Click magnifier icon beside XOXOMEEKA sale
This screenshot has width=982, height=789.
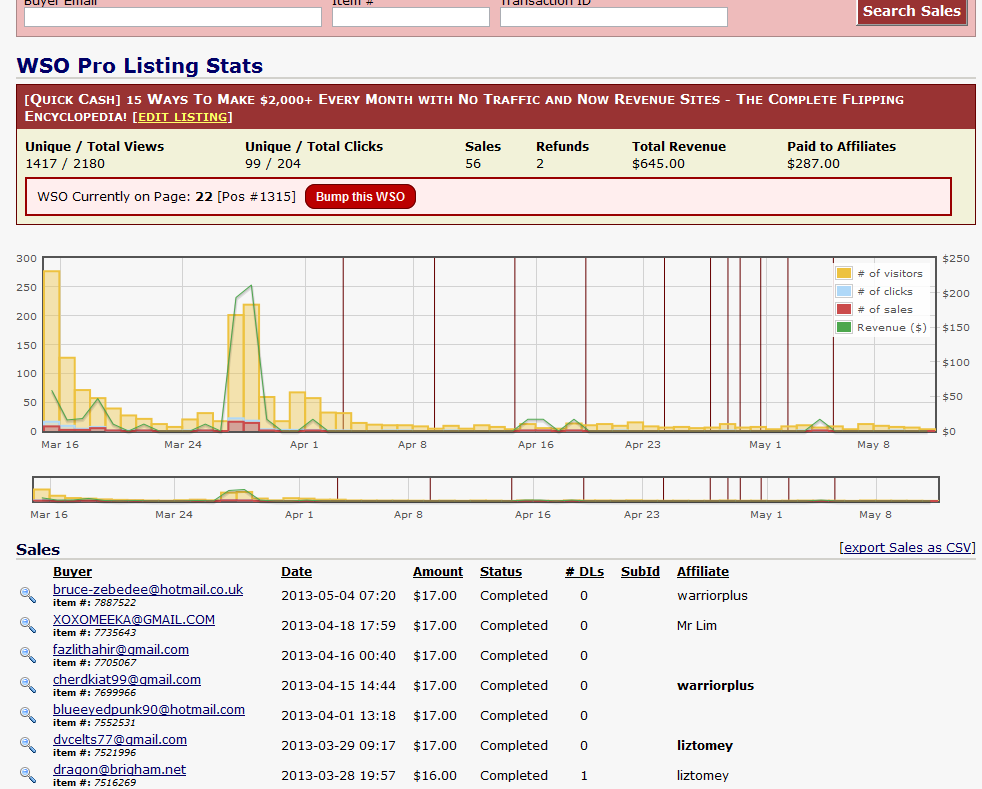pyautogui.click(x=28, y=625)
